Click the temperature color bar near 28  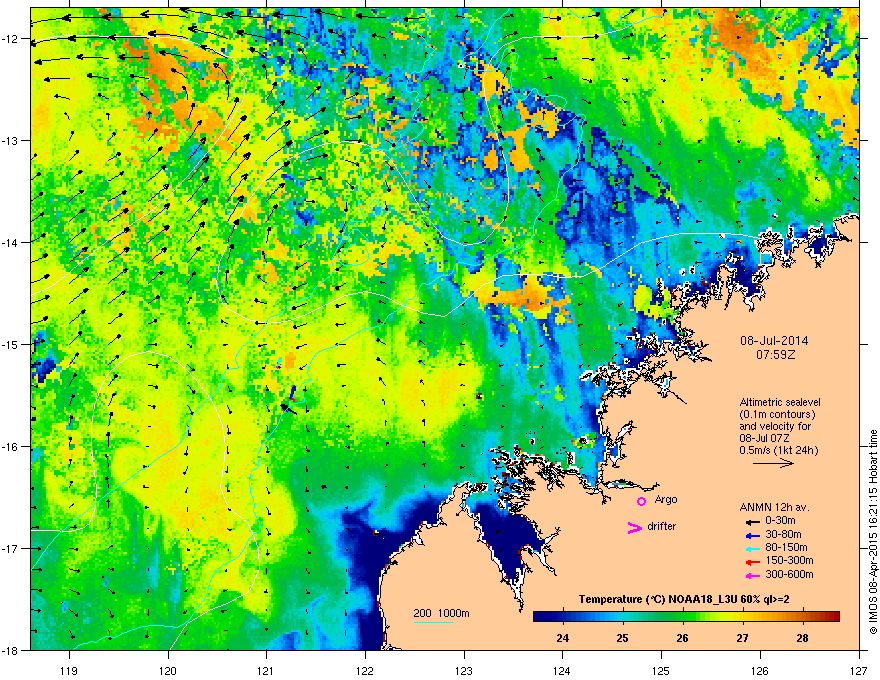803,617
